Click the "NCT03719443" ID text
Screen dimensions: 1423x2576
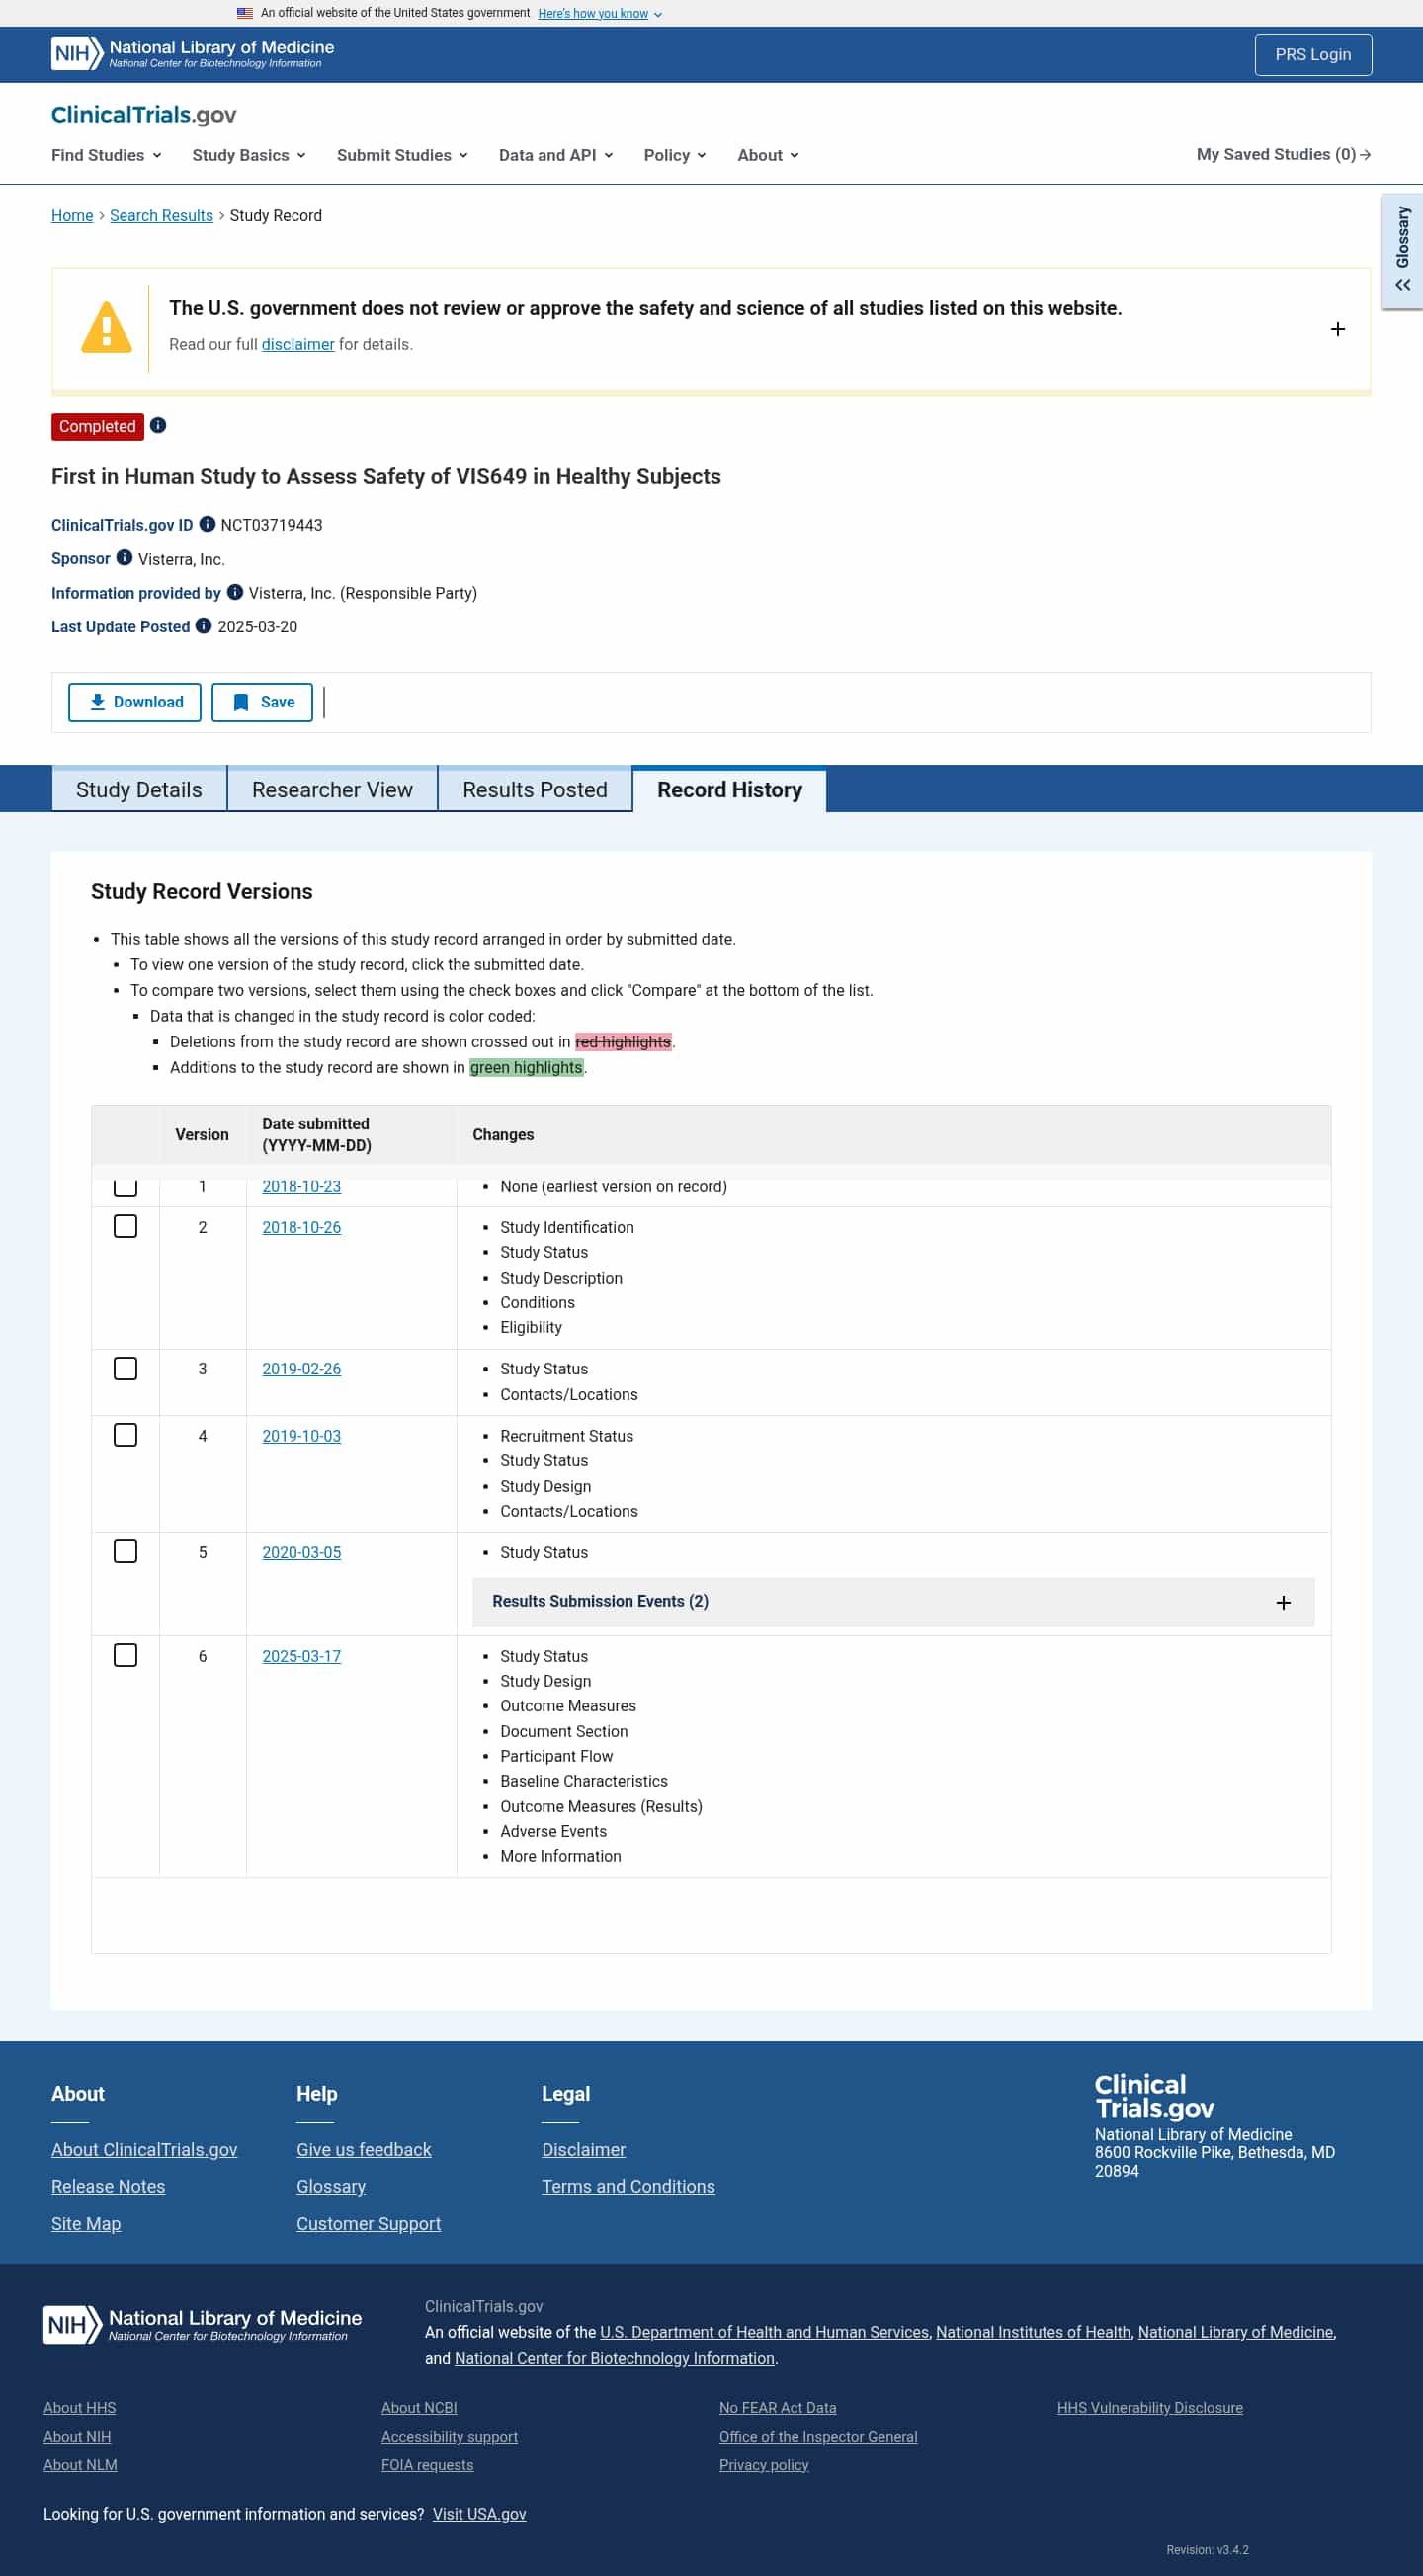pyautogui.click(x=271, y=525)
